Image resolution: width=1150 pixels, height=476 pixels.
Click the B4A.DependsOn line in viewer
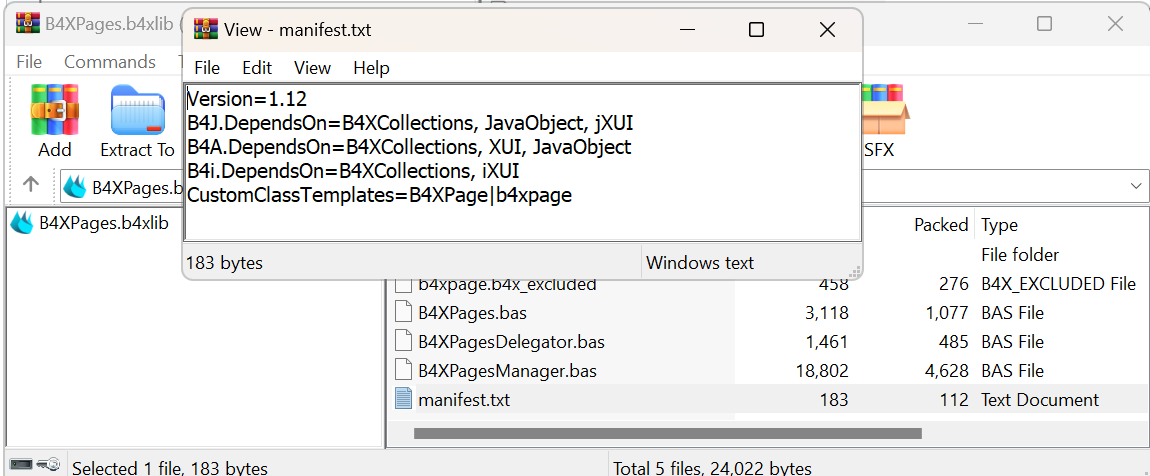click(409, 147)
